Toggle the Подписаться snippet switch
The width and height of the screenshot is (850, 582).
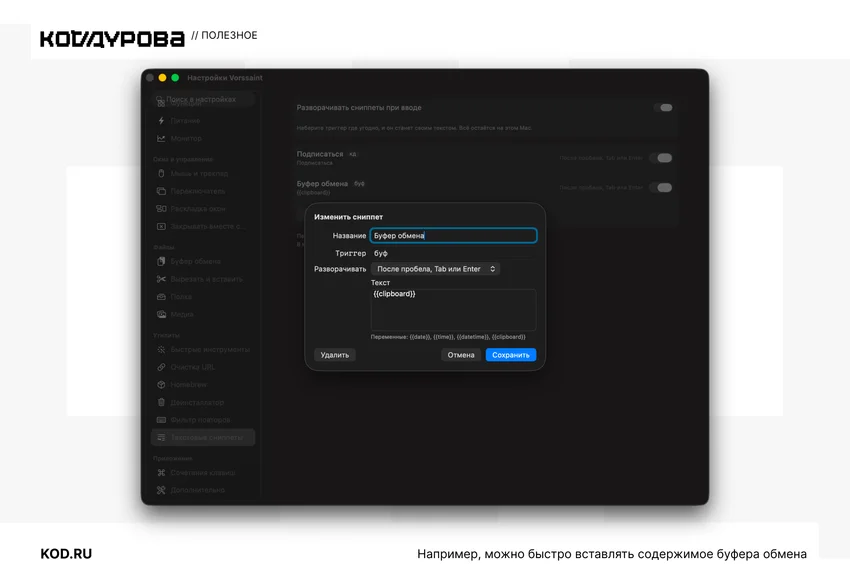tap(661, 158)
